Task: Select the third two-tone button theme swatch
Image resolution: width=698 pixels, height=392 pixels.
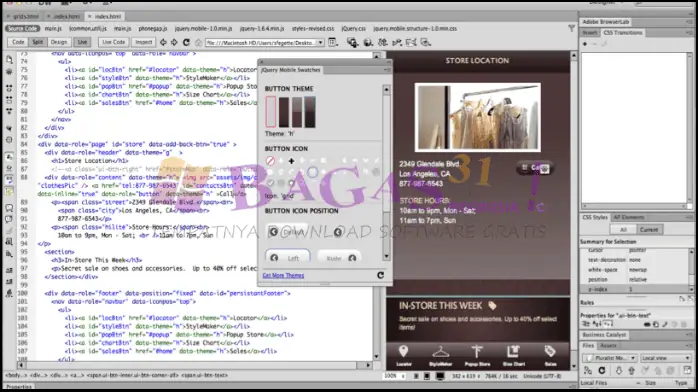Action: pos(297,112)
